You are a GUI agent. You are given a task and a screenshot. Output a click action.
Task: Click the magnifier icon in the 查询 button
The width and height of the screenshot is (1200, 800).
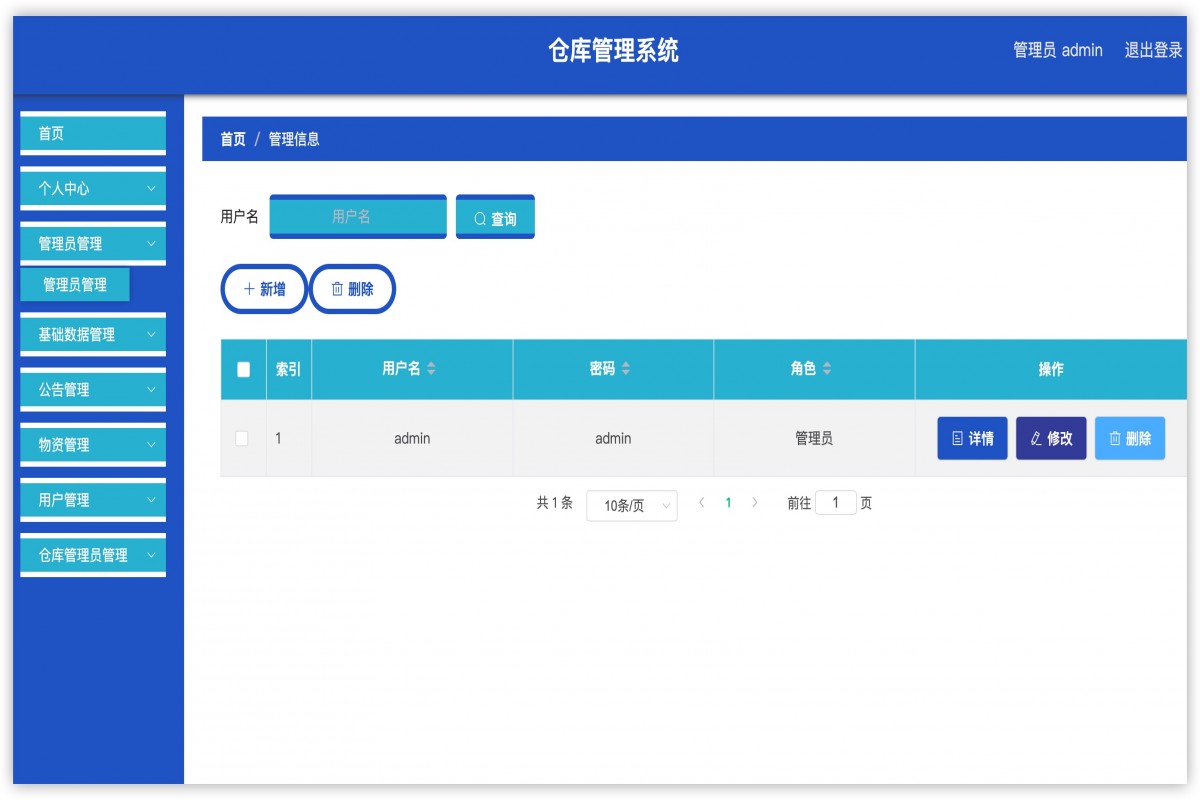pyautogui.click(x=478, y=216)
